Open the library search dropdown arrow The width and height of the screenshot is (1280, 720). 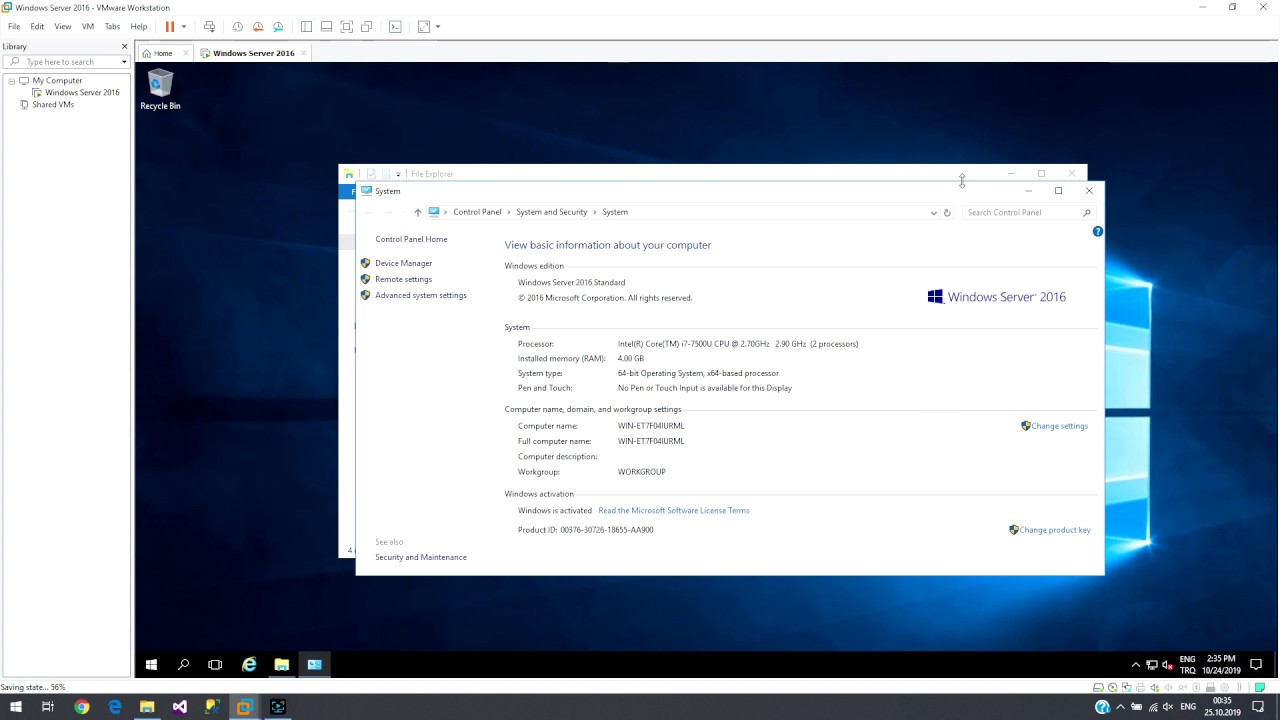point(124,62)
